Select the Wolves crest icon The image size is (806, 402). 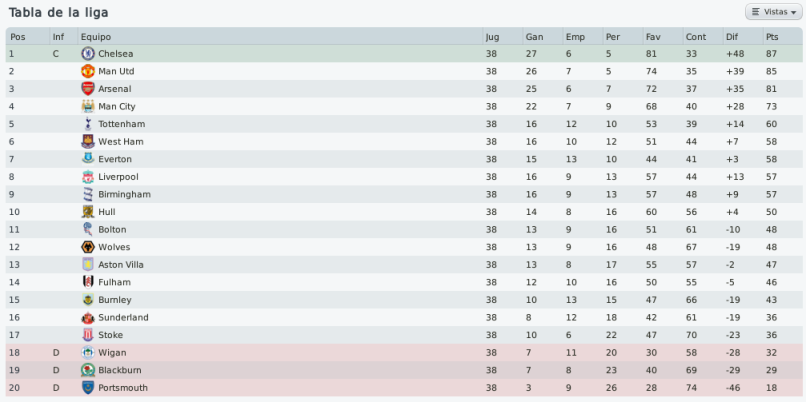[x=88, y=247]
